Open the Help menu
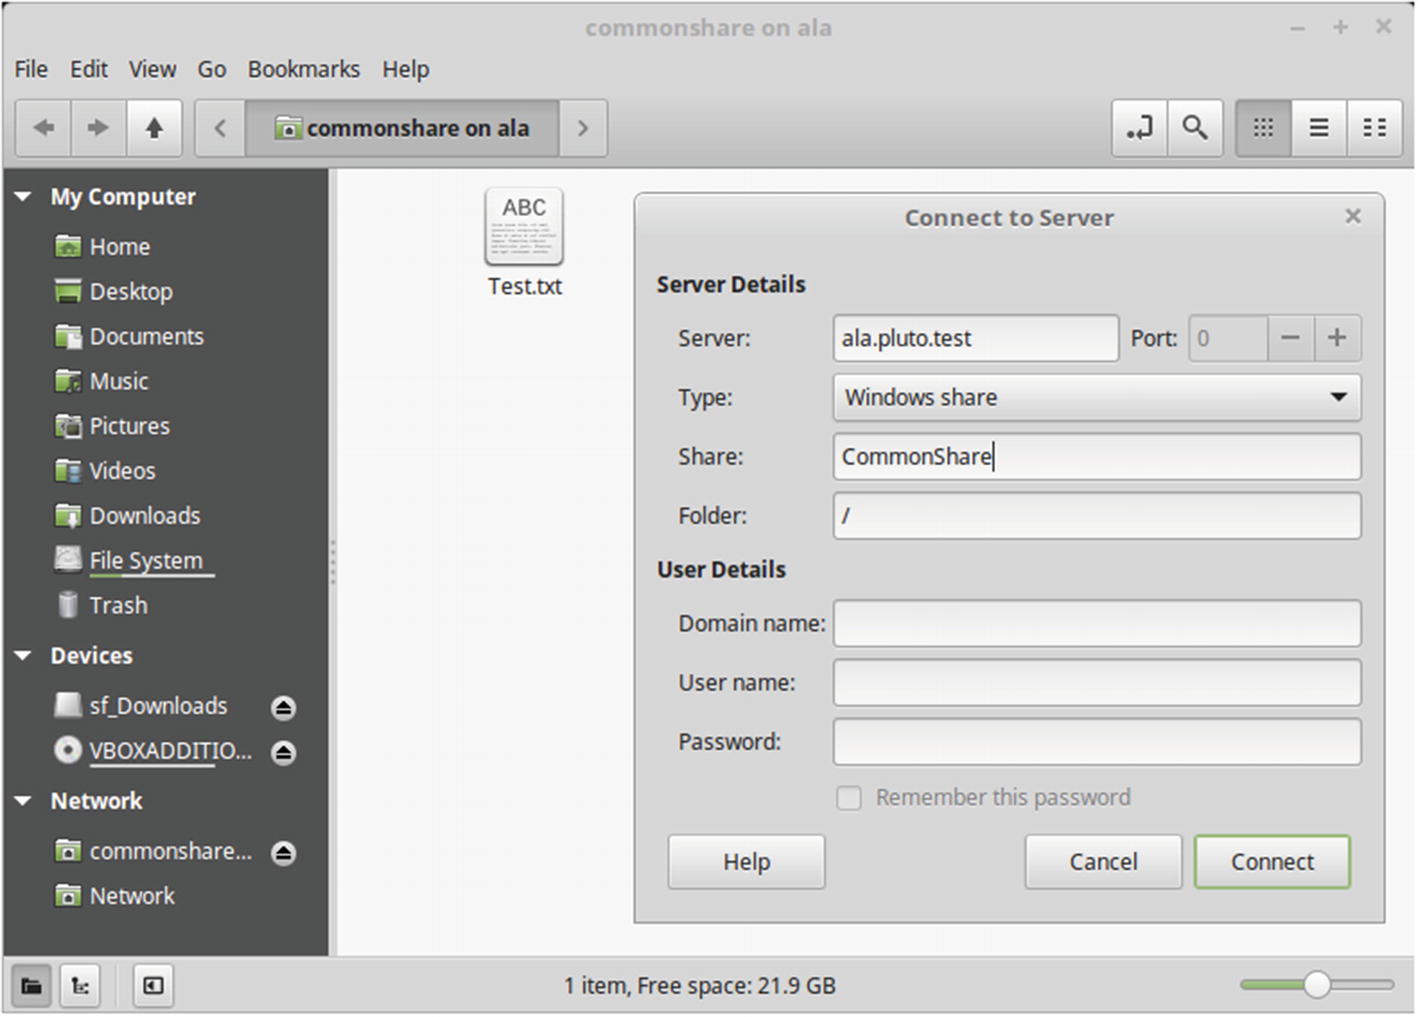The height and width of the screenshot is (1017, 1418). [x=405, y=69]
